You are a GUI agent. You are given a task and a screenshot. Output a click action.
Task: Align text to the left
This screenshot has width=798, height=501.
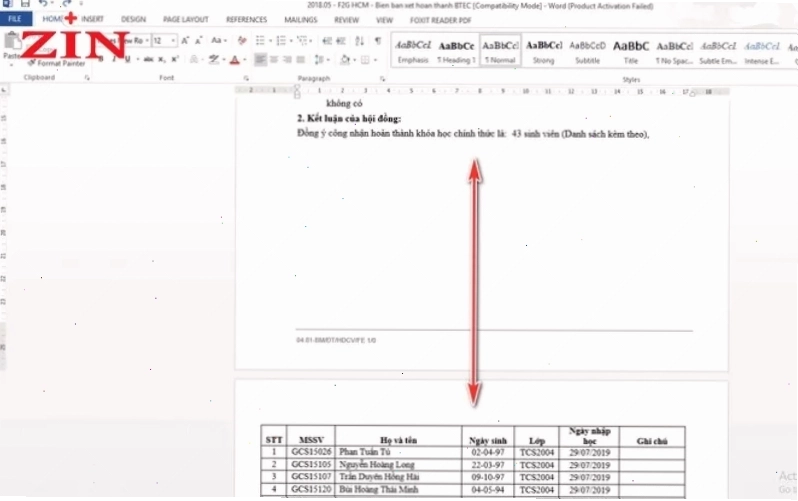click(x=260, y=60)
